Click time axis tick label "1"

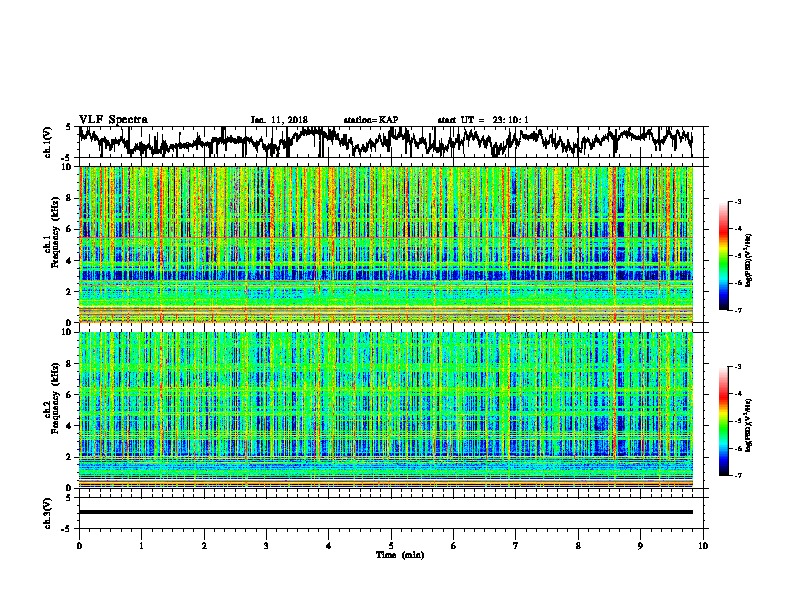[141, 546]
